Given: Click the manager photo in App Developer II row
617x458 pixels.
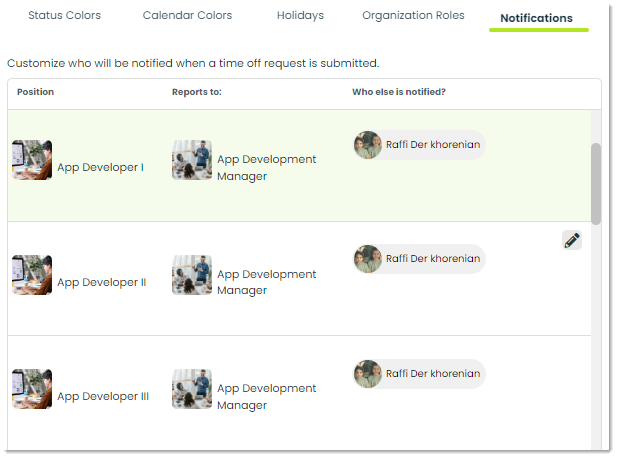Looking at the screenshot, I should point(192,275).
